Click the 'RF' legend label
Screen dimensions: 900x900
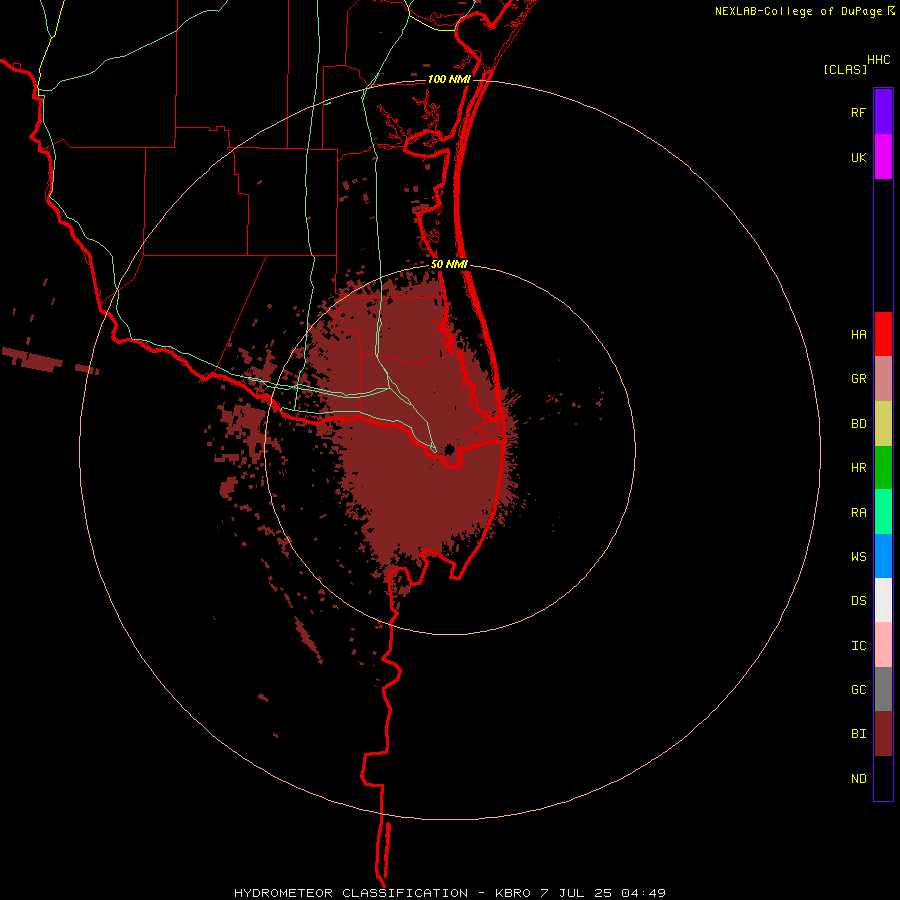[x=858, y=112]
